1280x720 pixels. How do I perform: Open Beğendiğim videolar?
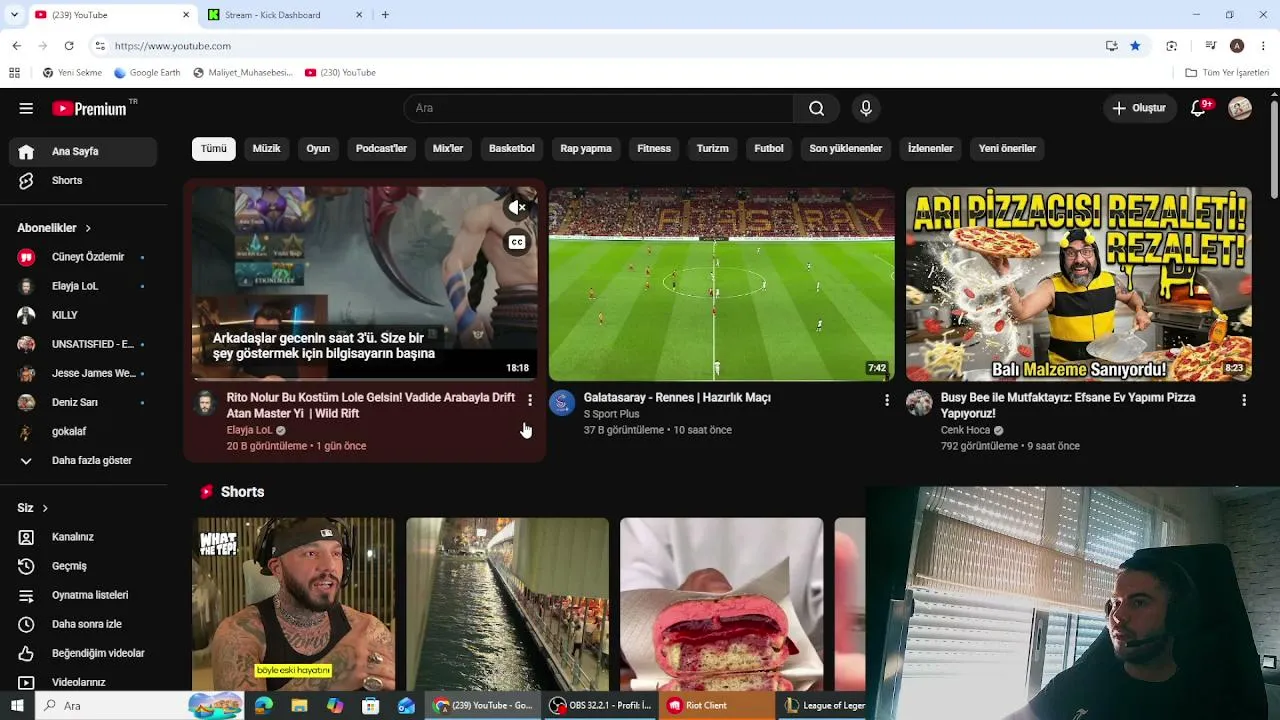point(83,653)
